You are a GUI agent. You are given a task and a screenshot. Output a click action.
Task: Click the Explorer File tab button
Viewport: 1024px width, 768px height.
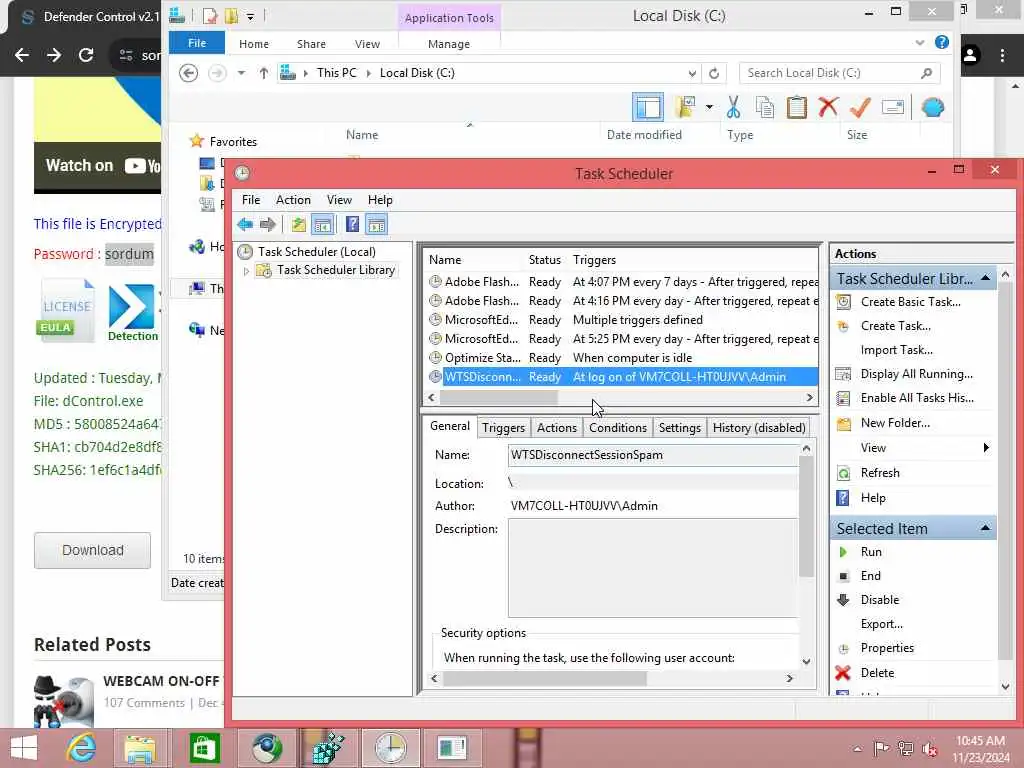[x=197, y=43]
